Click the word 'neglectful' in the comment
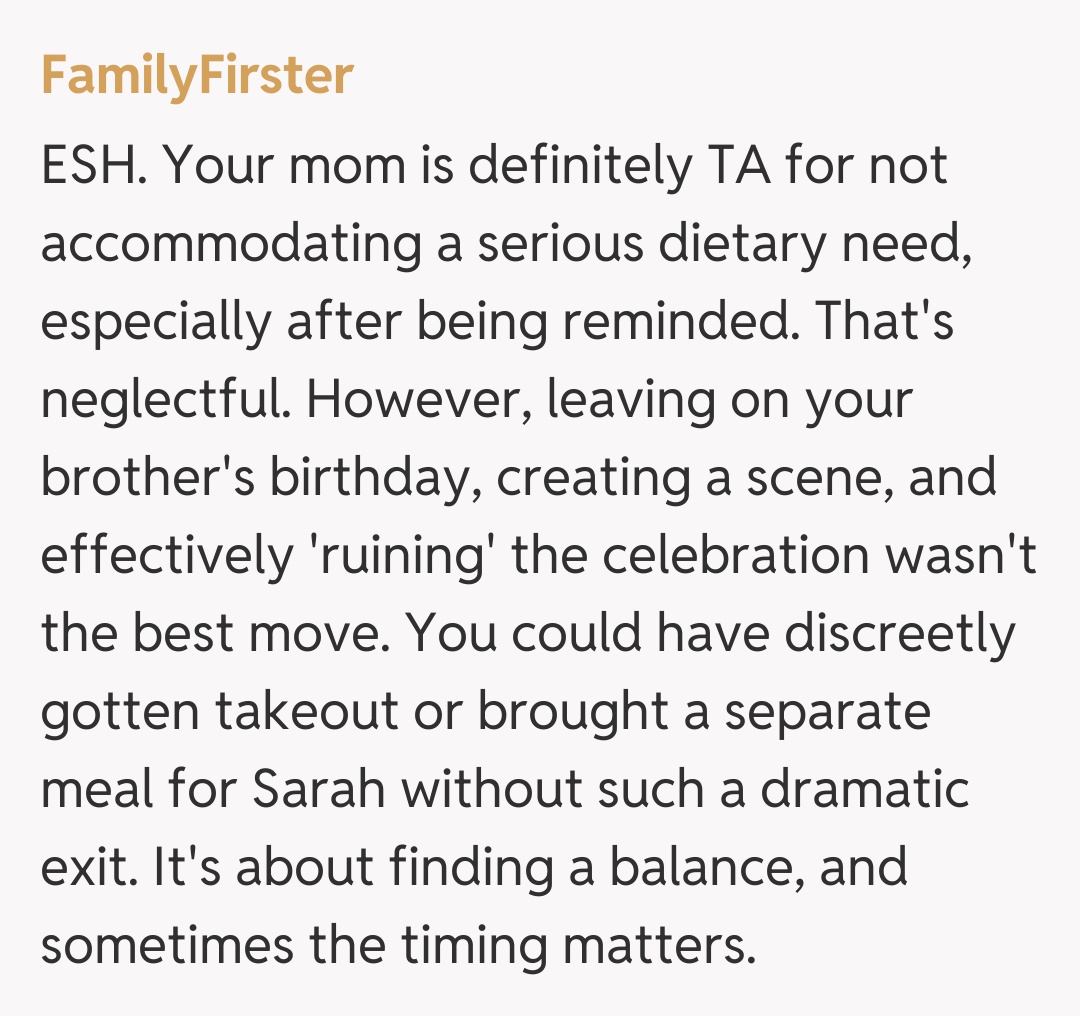The image size is (1080, 1016). point(165,400)
